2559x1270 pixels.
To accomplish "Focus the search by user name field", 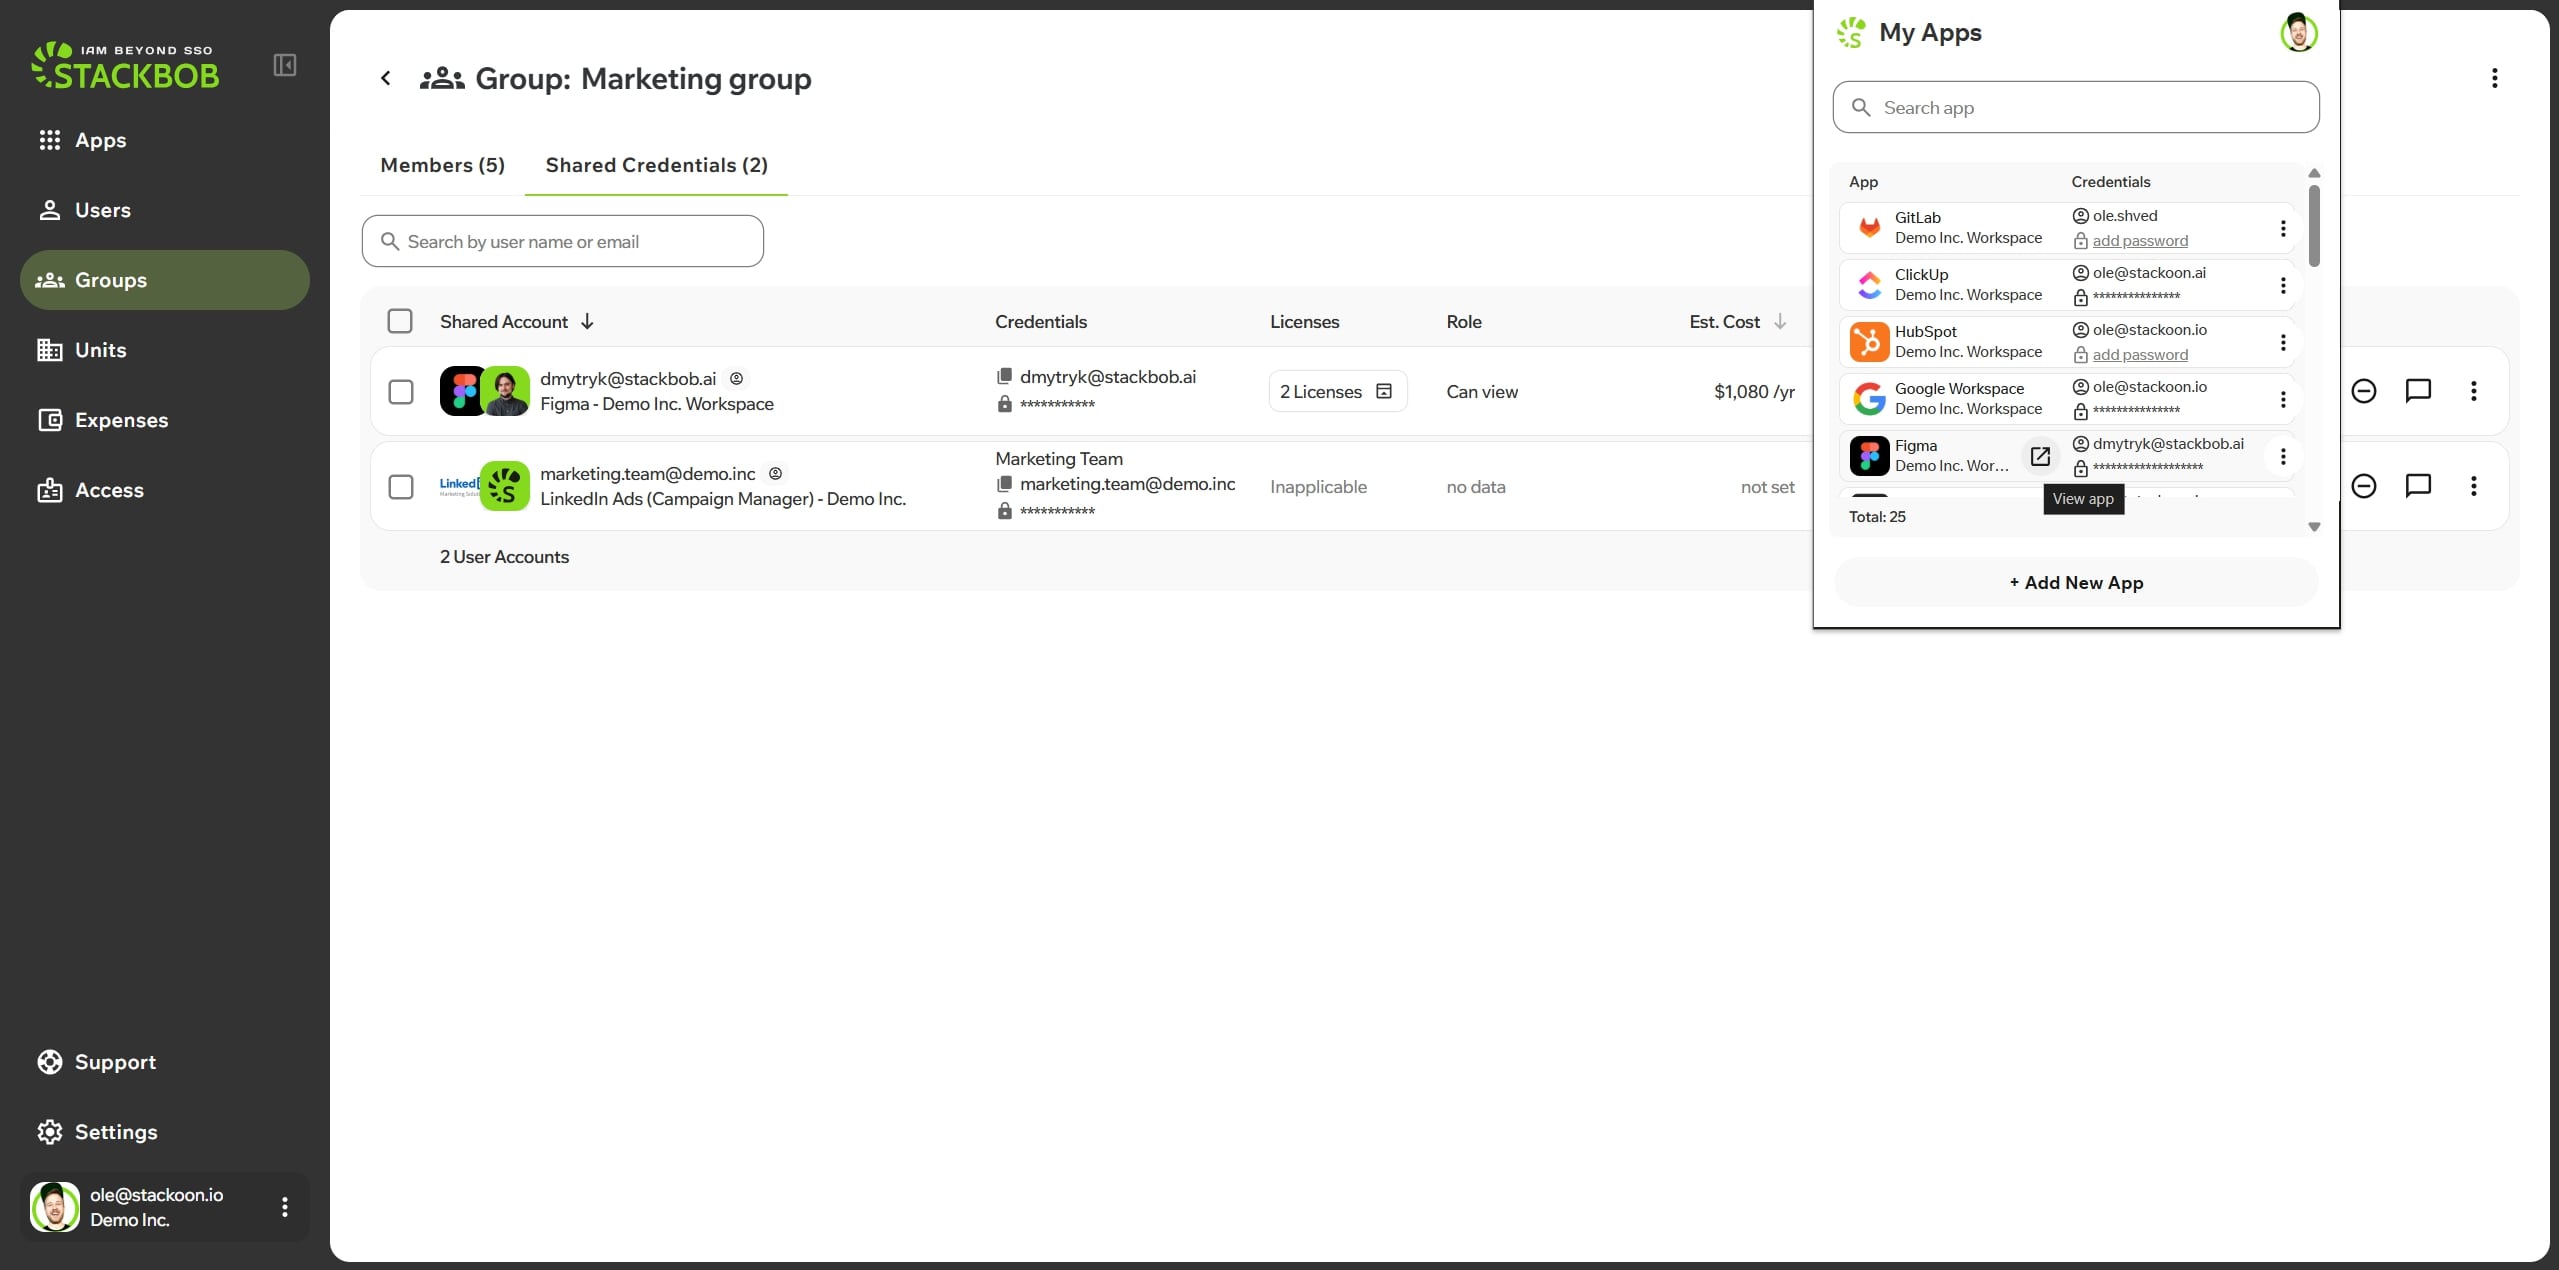I will point(563,241).
